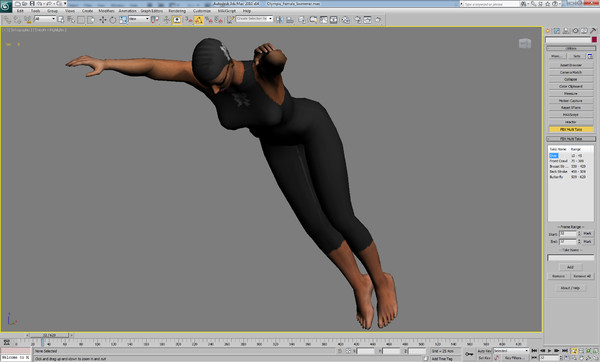The image size is (600, 362).
Task: Collapse the FBX Multi Take rollout
Action: pos(571,139)
